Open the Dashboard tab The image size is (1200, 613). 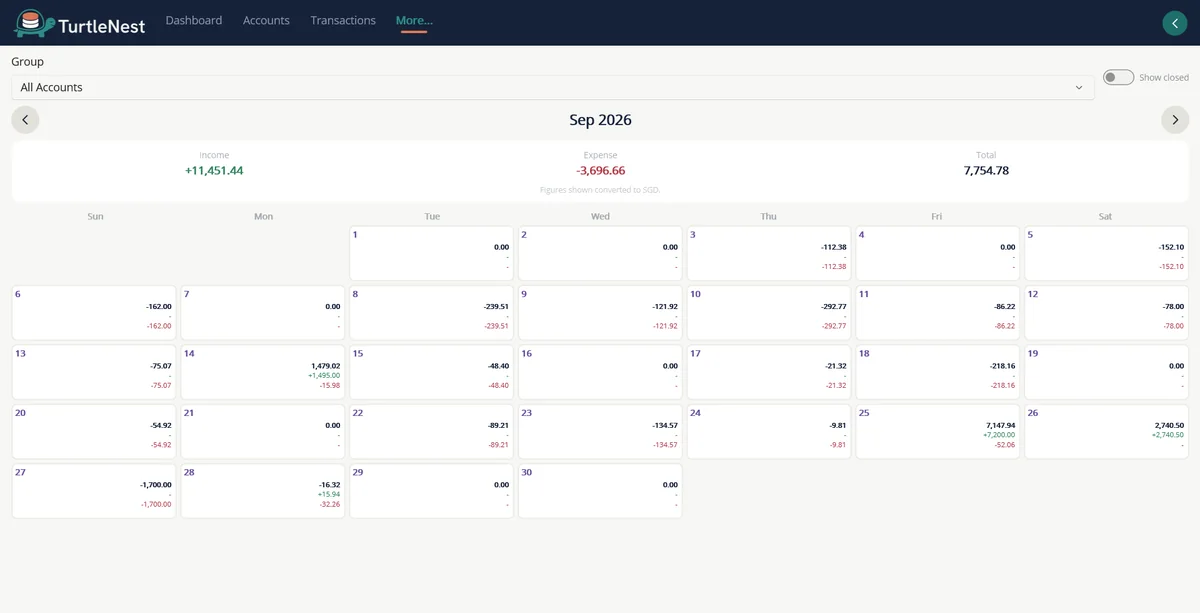[194, 20]
